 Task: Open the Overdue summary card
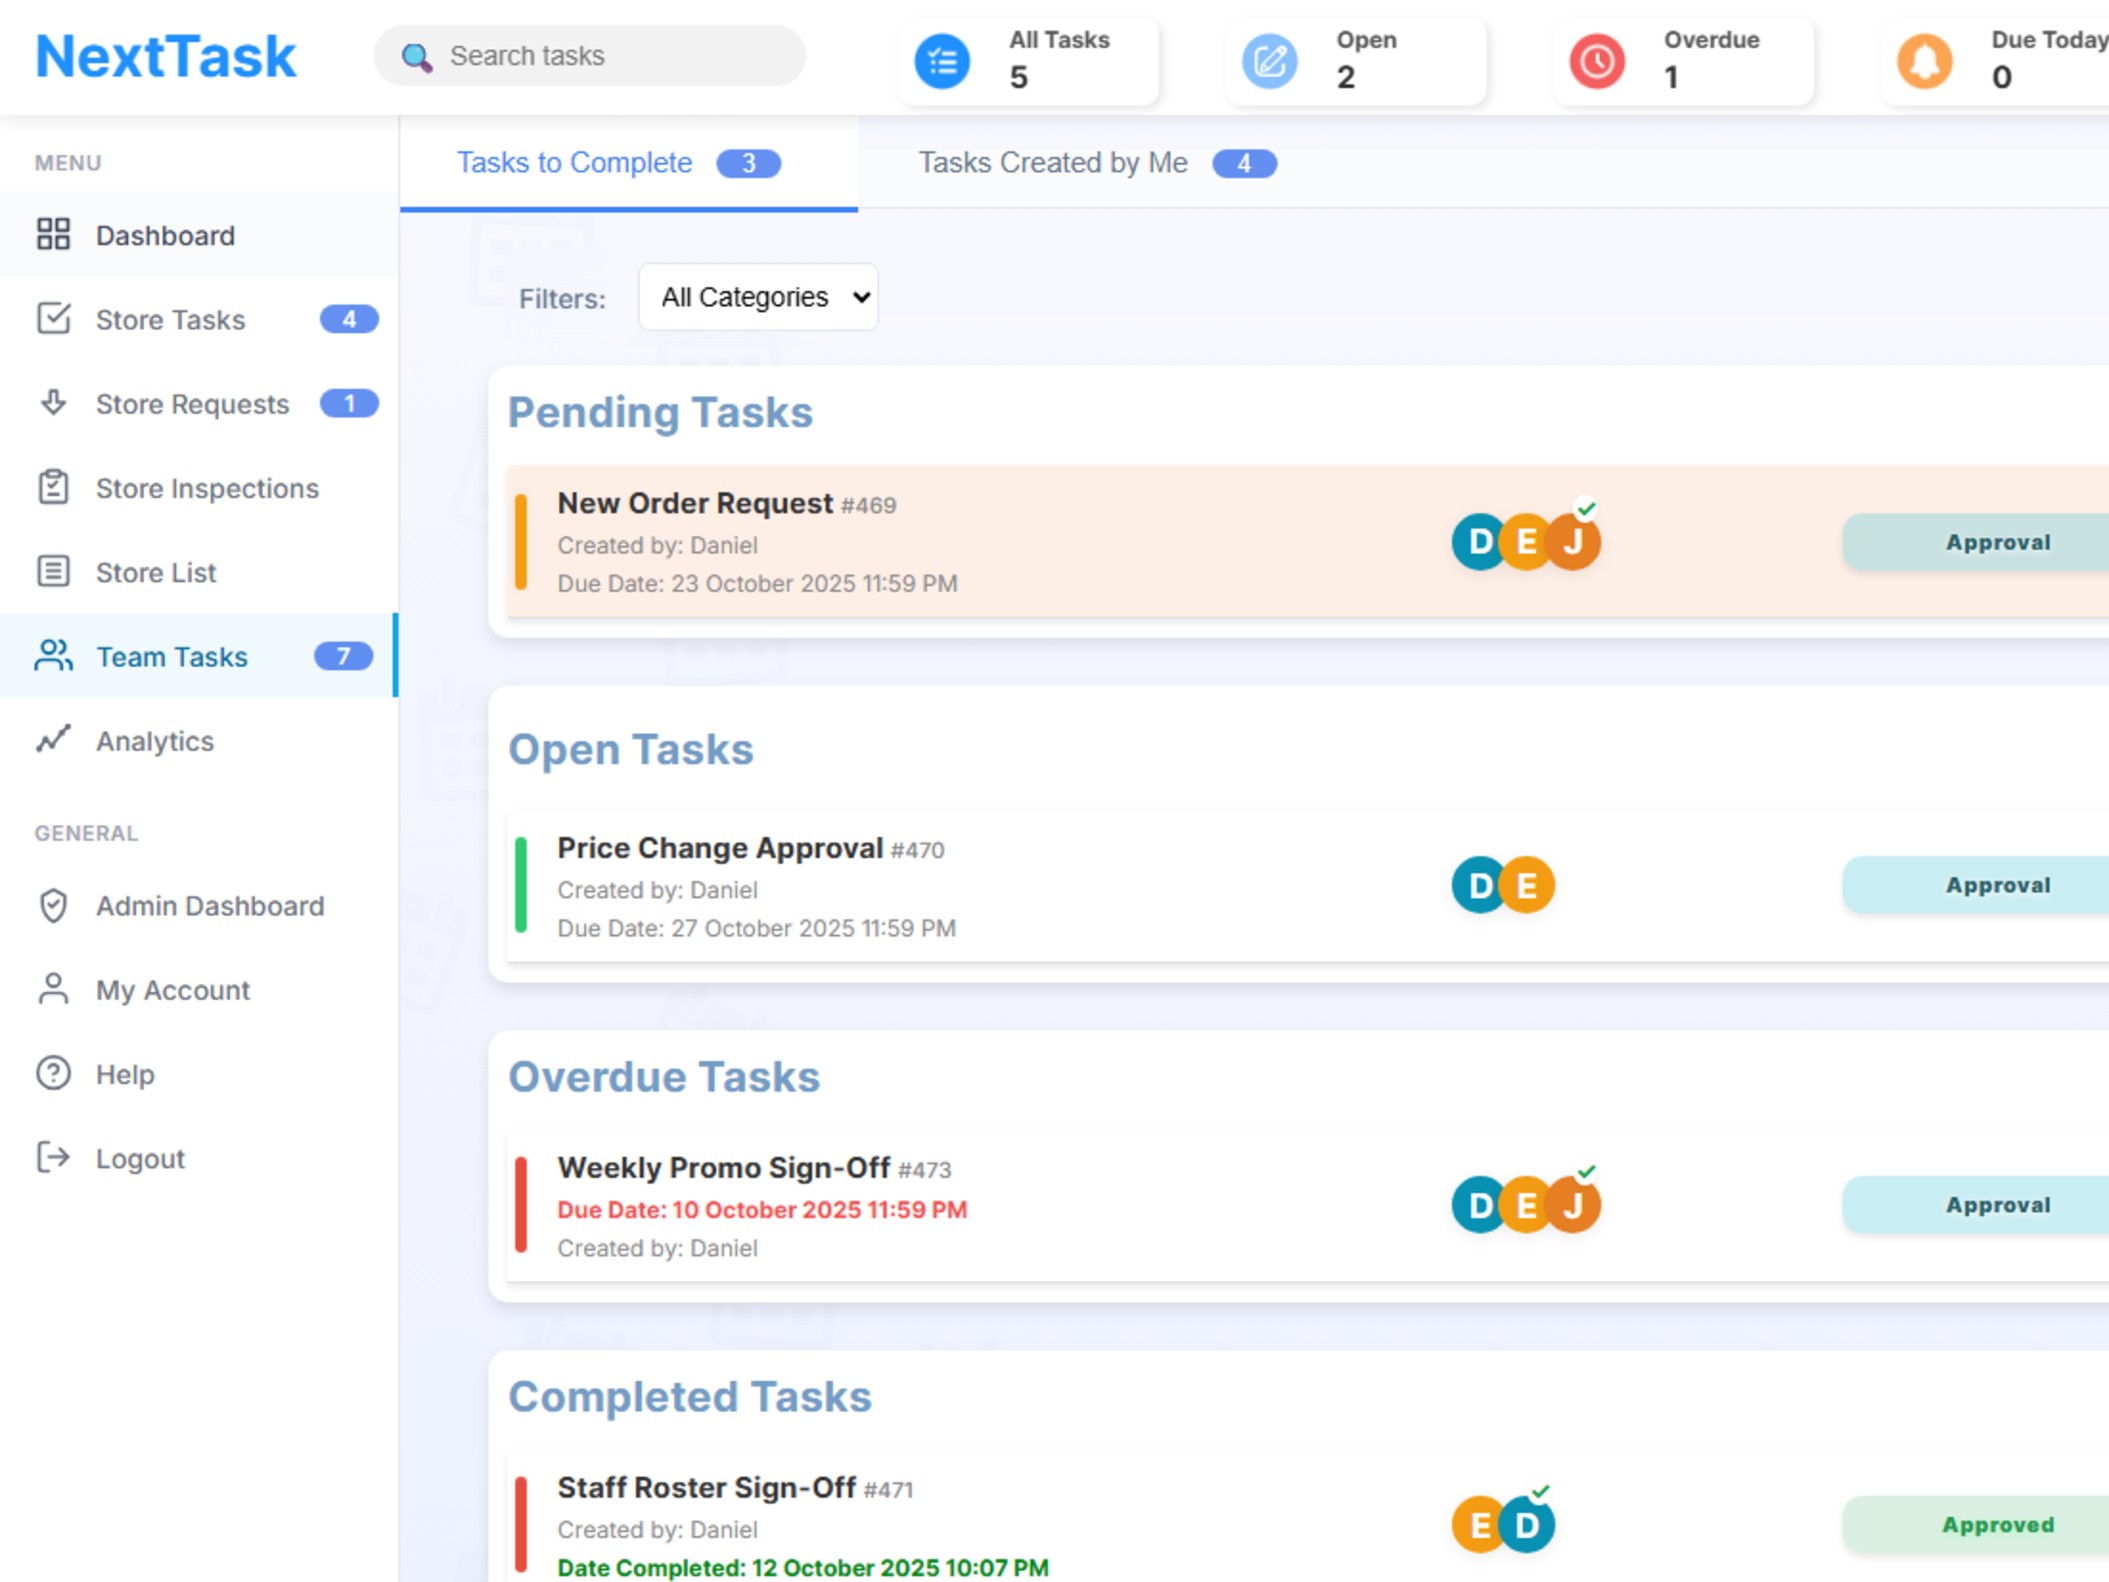pos(1684,61)
